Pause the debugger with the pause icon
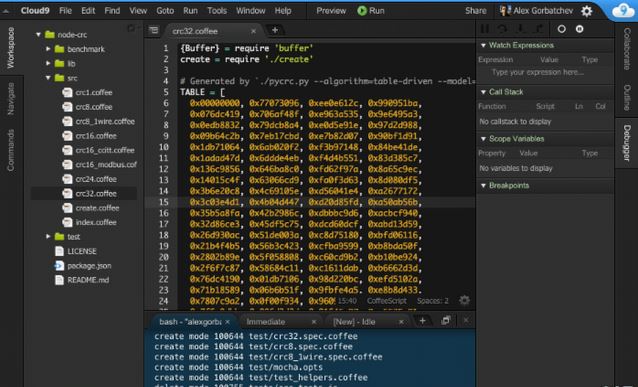This screenshot has height=387, width=638. tap(485, 29)
